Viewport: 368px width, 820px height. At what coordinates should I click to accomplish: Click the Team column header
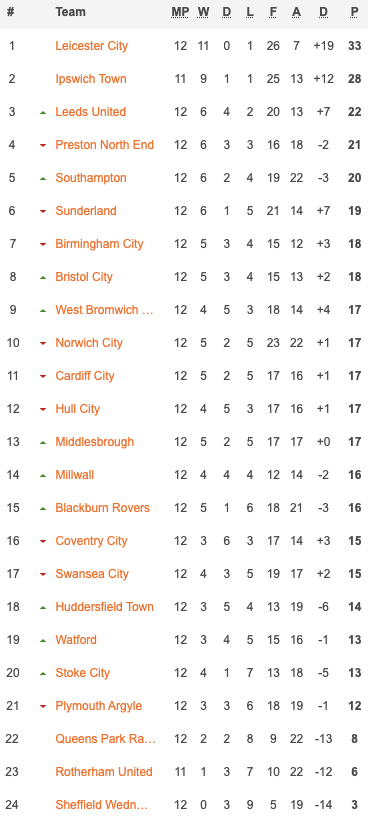tap(70, 12)
